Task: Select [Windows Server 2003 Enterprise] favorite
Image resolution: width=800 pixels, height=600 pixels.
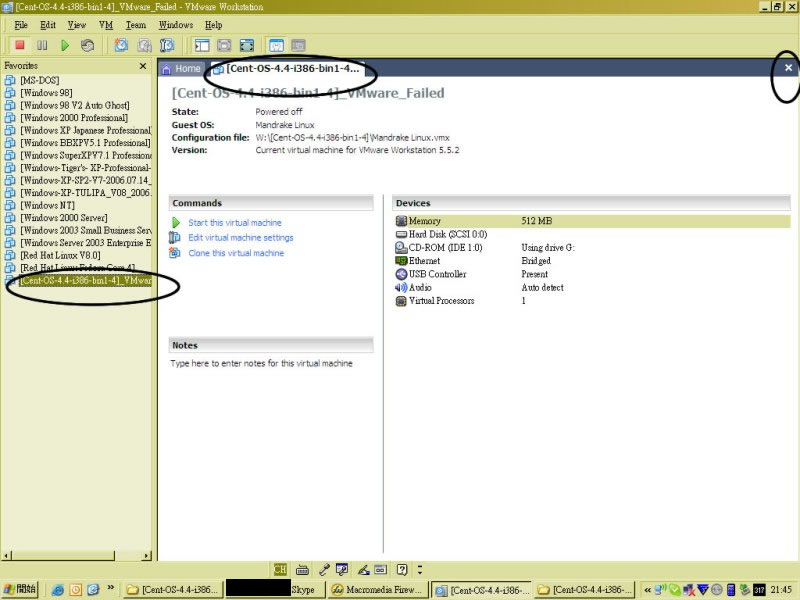Action: [x=86, y=243]
